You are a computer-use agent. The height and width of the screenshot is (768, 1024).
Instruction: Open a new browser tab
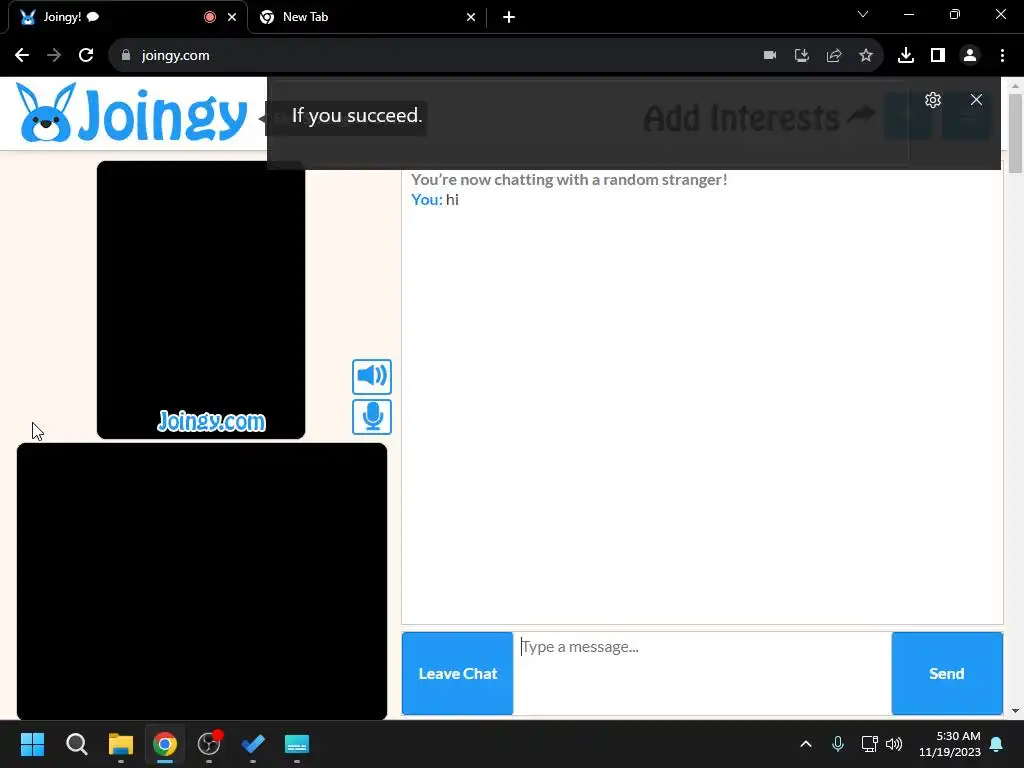click(x=509, y=17)
